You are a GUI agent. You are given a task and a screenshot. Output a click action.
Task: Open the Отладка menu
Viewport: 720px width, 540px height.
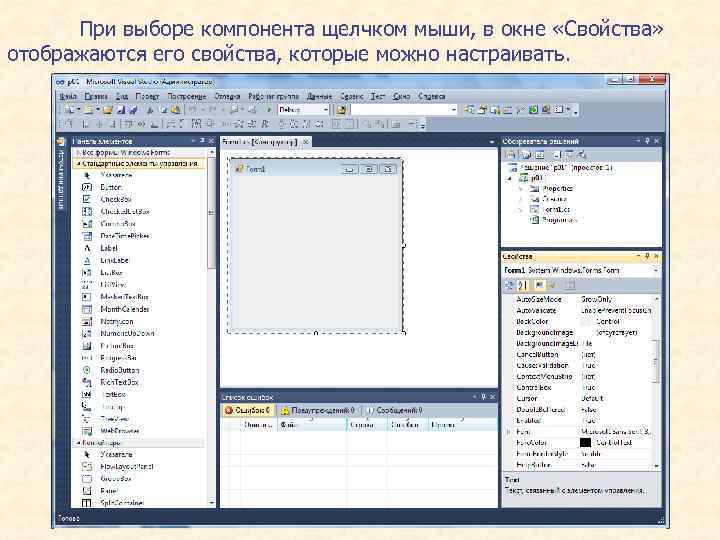pos(227,96)
